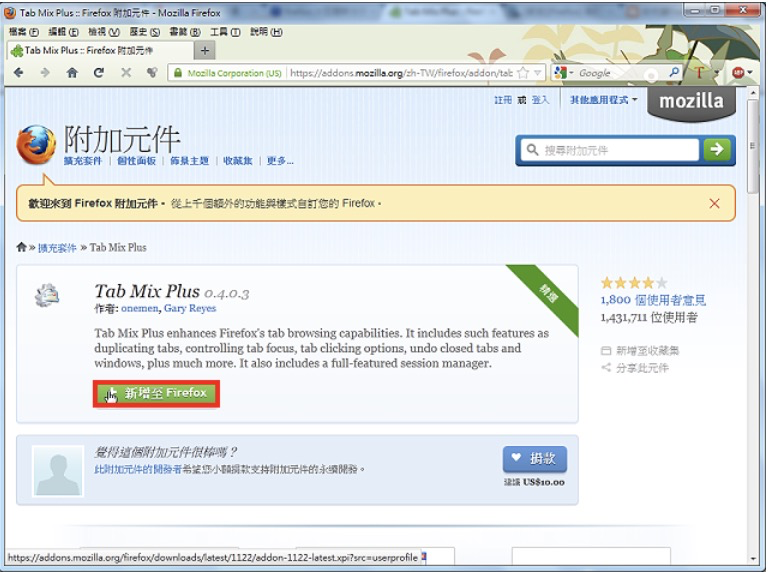Image resolution: width=770 pixels, height=572 pixels.
Task: Stop loading with the X toolbar icon
Action: (126, 73)
